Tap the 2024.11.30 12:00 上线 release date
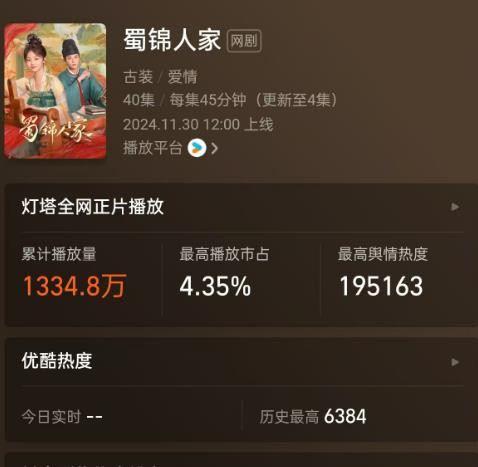 pos(198,125)
